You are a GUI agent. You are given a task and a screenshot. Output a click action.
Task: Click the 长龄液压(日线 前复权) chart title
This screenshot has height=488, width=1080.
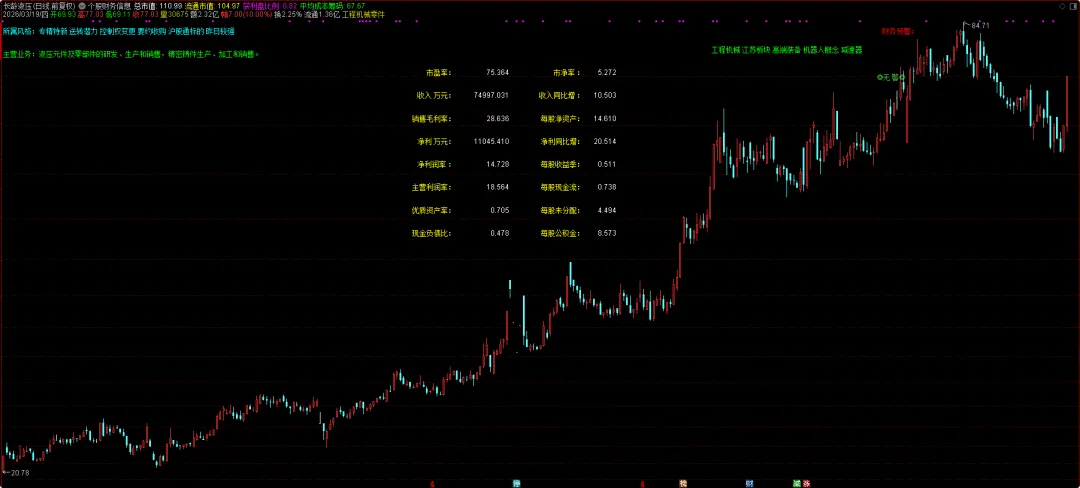point(38,6)
